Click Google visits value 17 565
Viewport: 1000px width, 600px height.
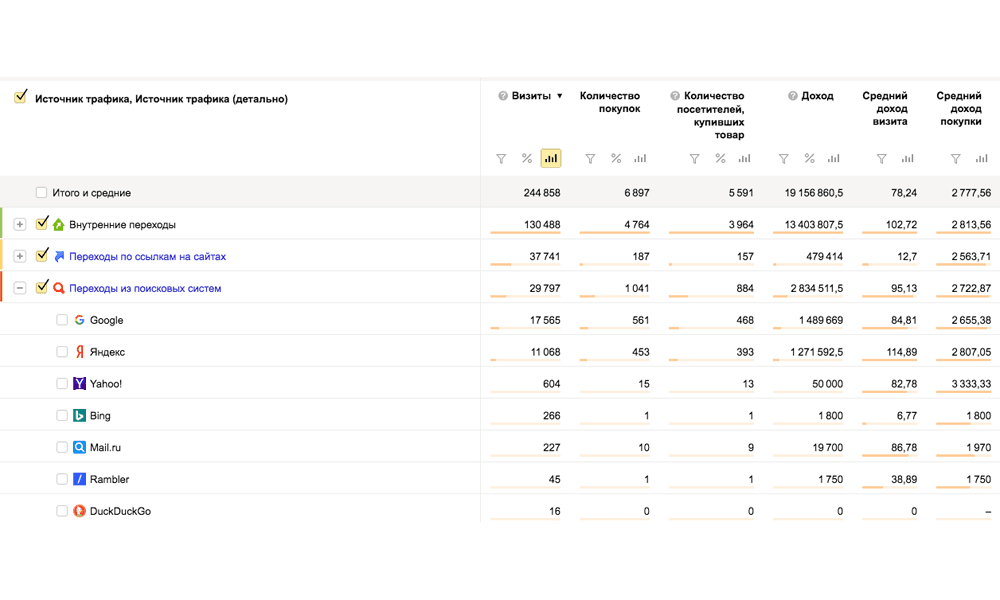pos(545,320)
